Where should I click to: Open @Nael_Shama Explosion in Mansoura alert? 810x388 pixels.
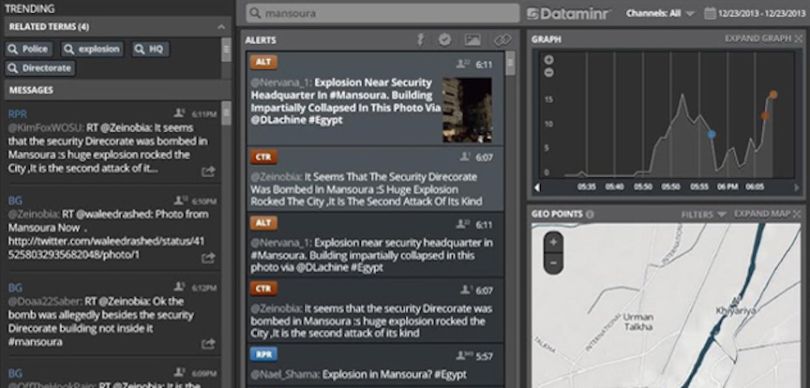(x=375, y=366)
